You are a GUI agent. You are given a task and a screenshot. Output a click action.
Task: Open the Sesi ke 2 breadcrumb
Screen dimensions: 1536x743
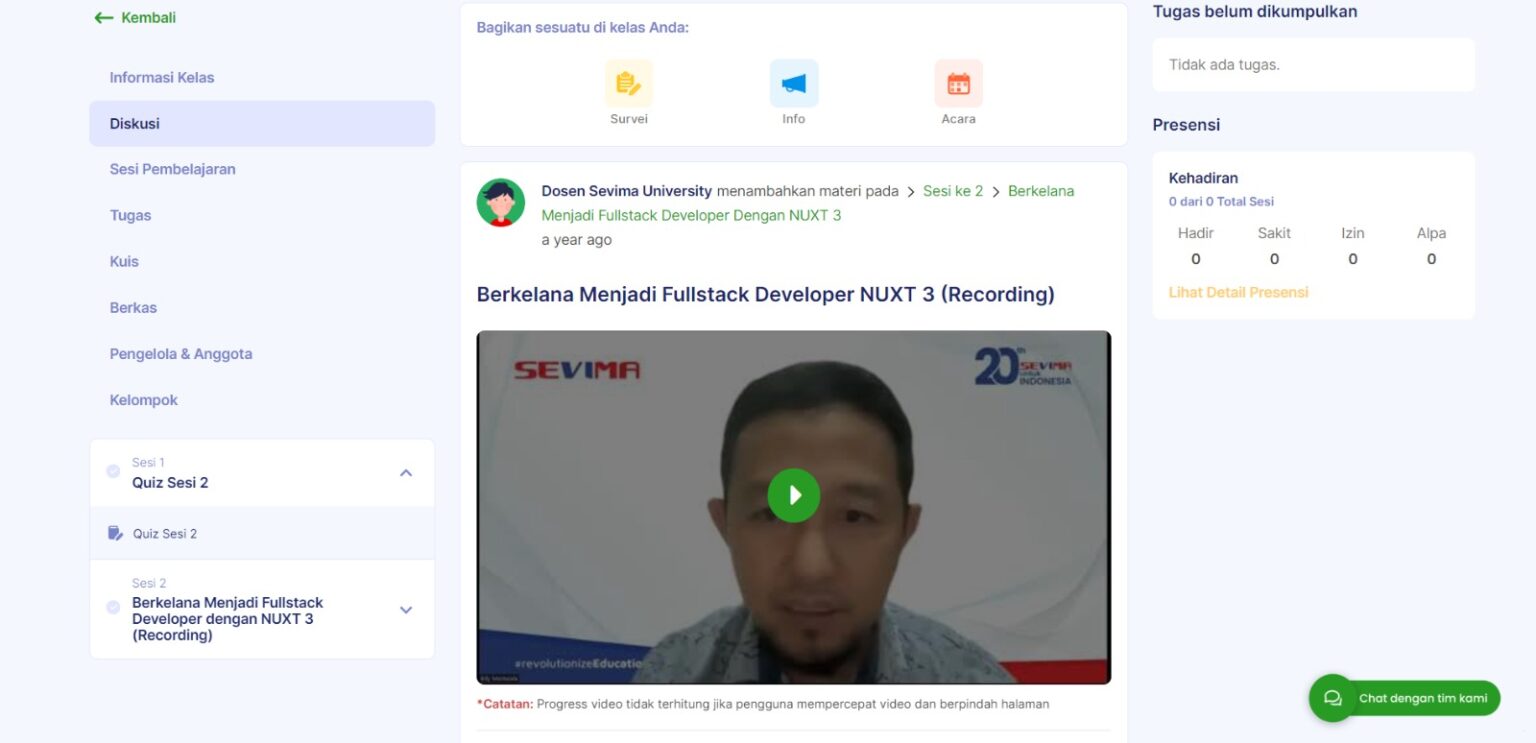pos(952,190)
